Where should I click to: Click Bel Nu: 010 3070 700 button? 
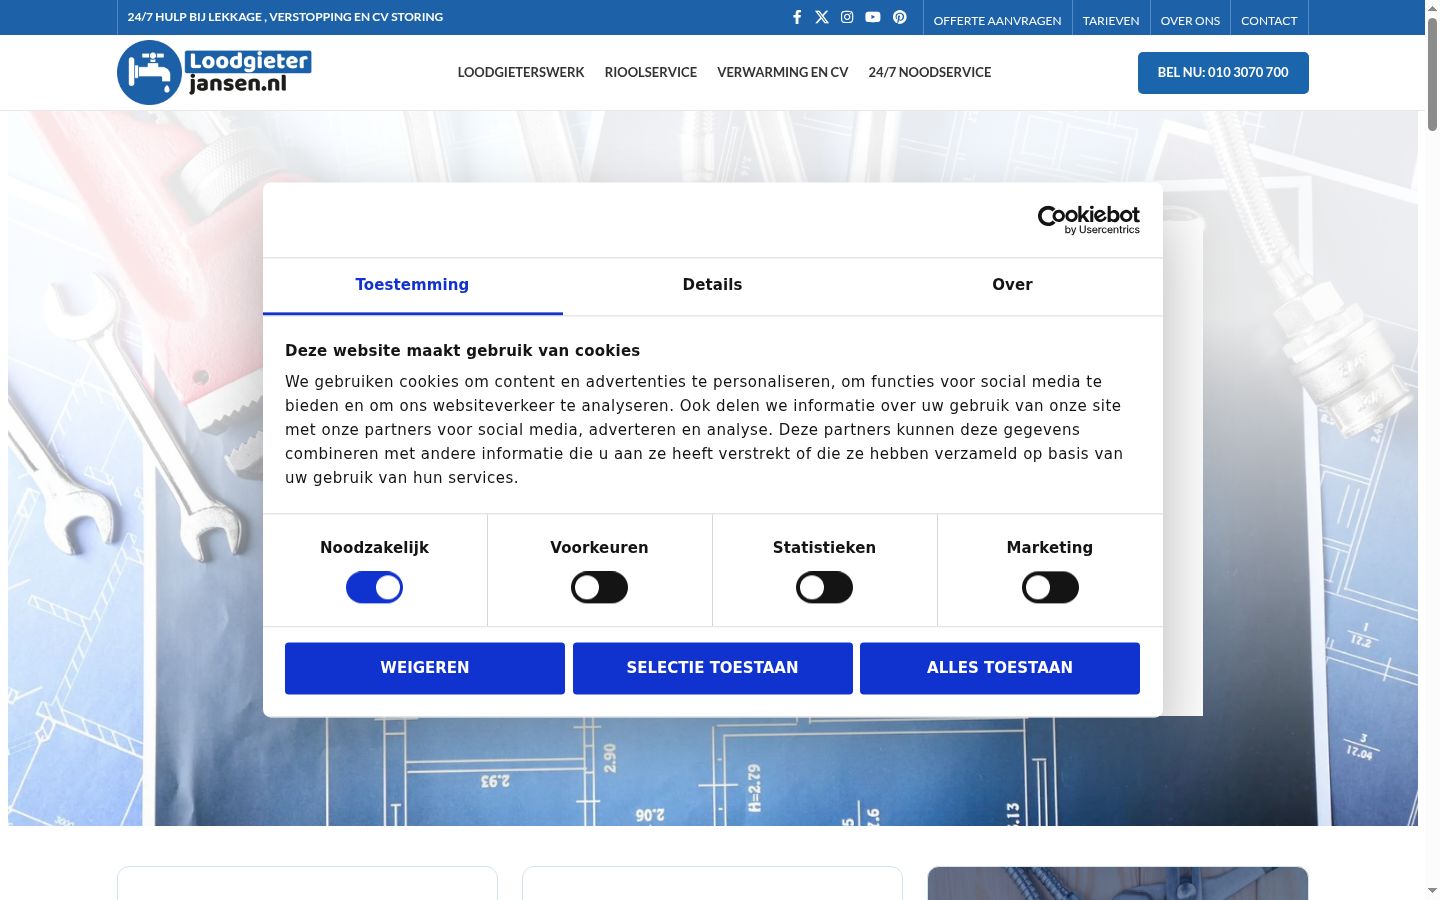[x=1223, y=73]
